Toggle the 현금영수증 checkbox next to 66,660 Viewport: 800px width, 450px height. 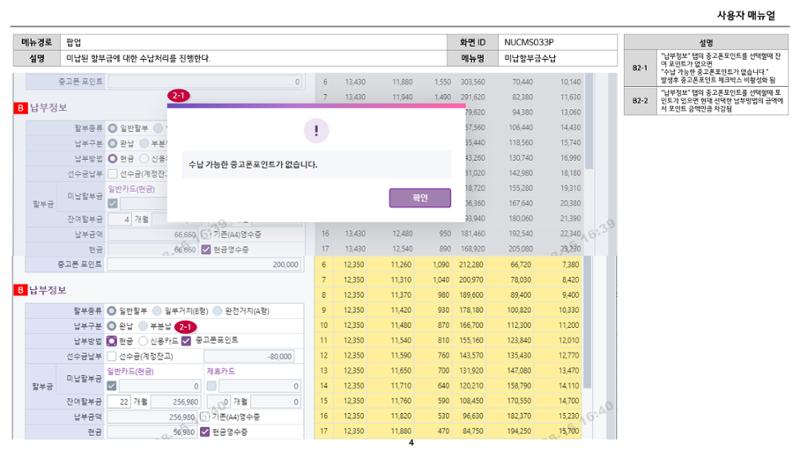[x=206, y=249]
